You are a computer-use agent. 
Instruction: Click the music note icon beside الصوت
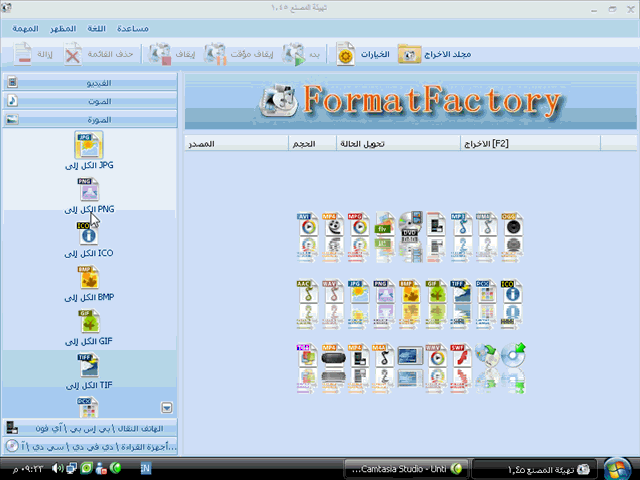coord(13,100)
